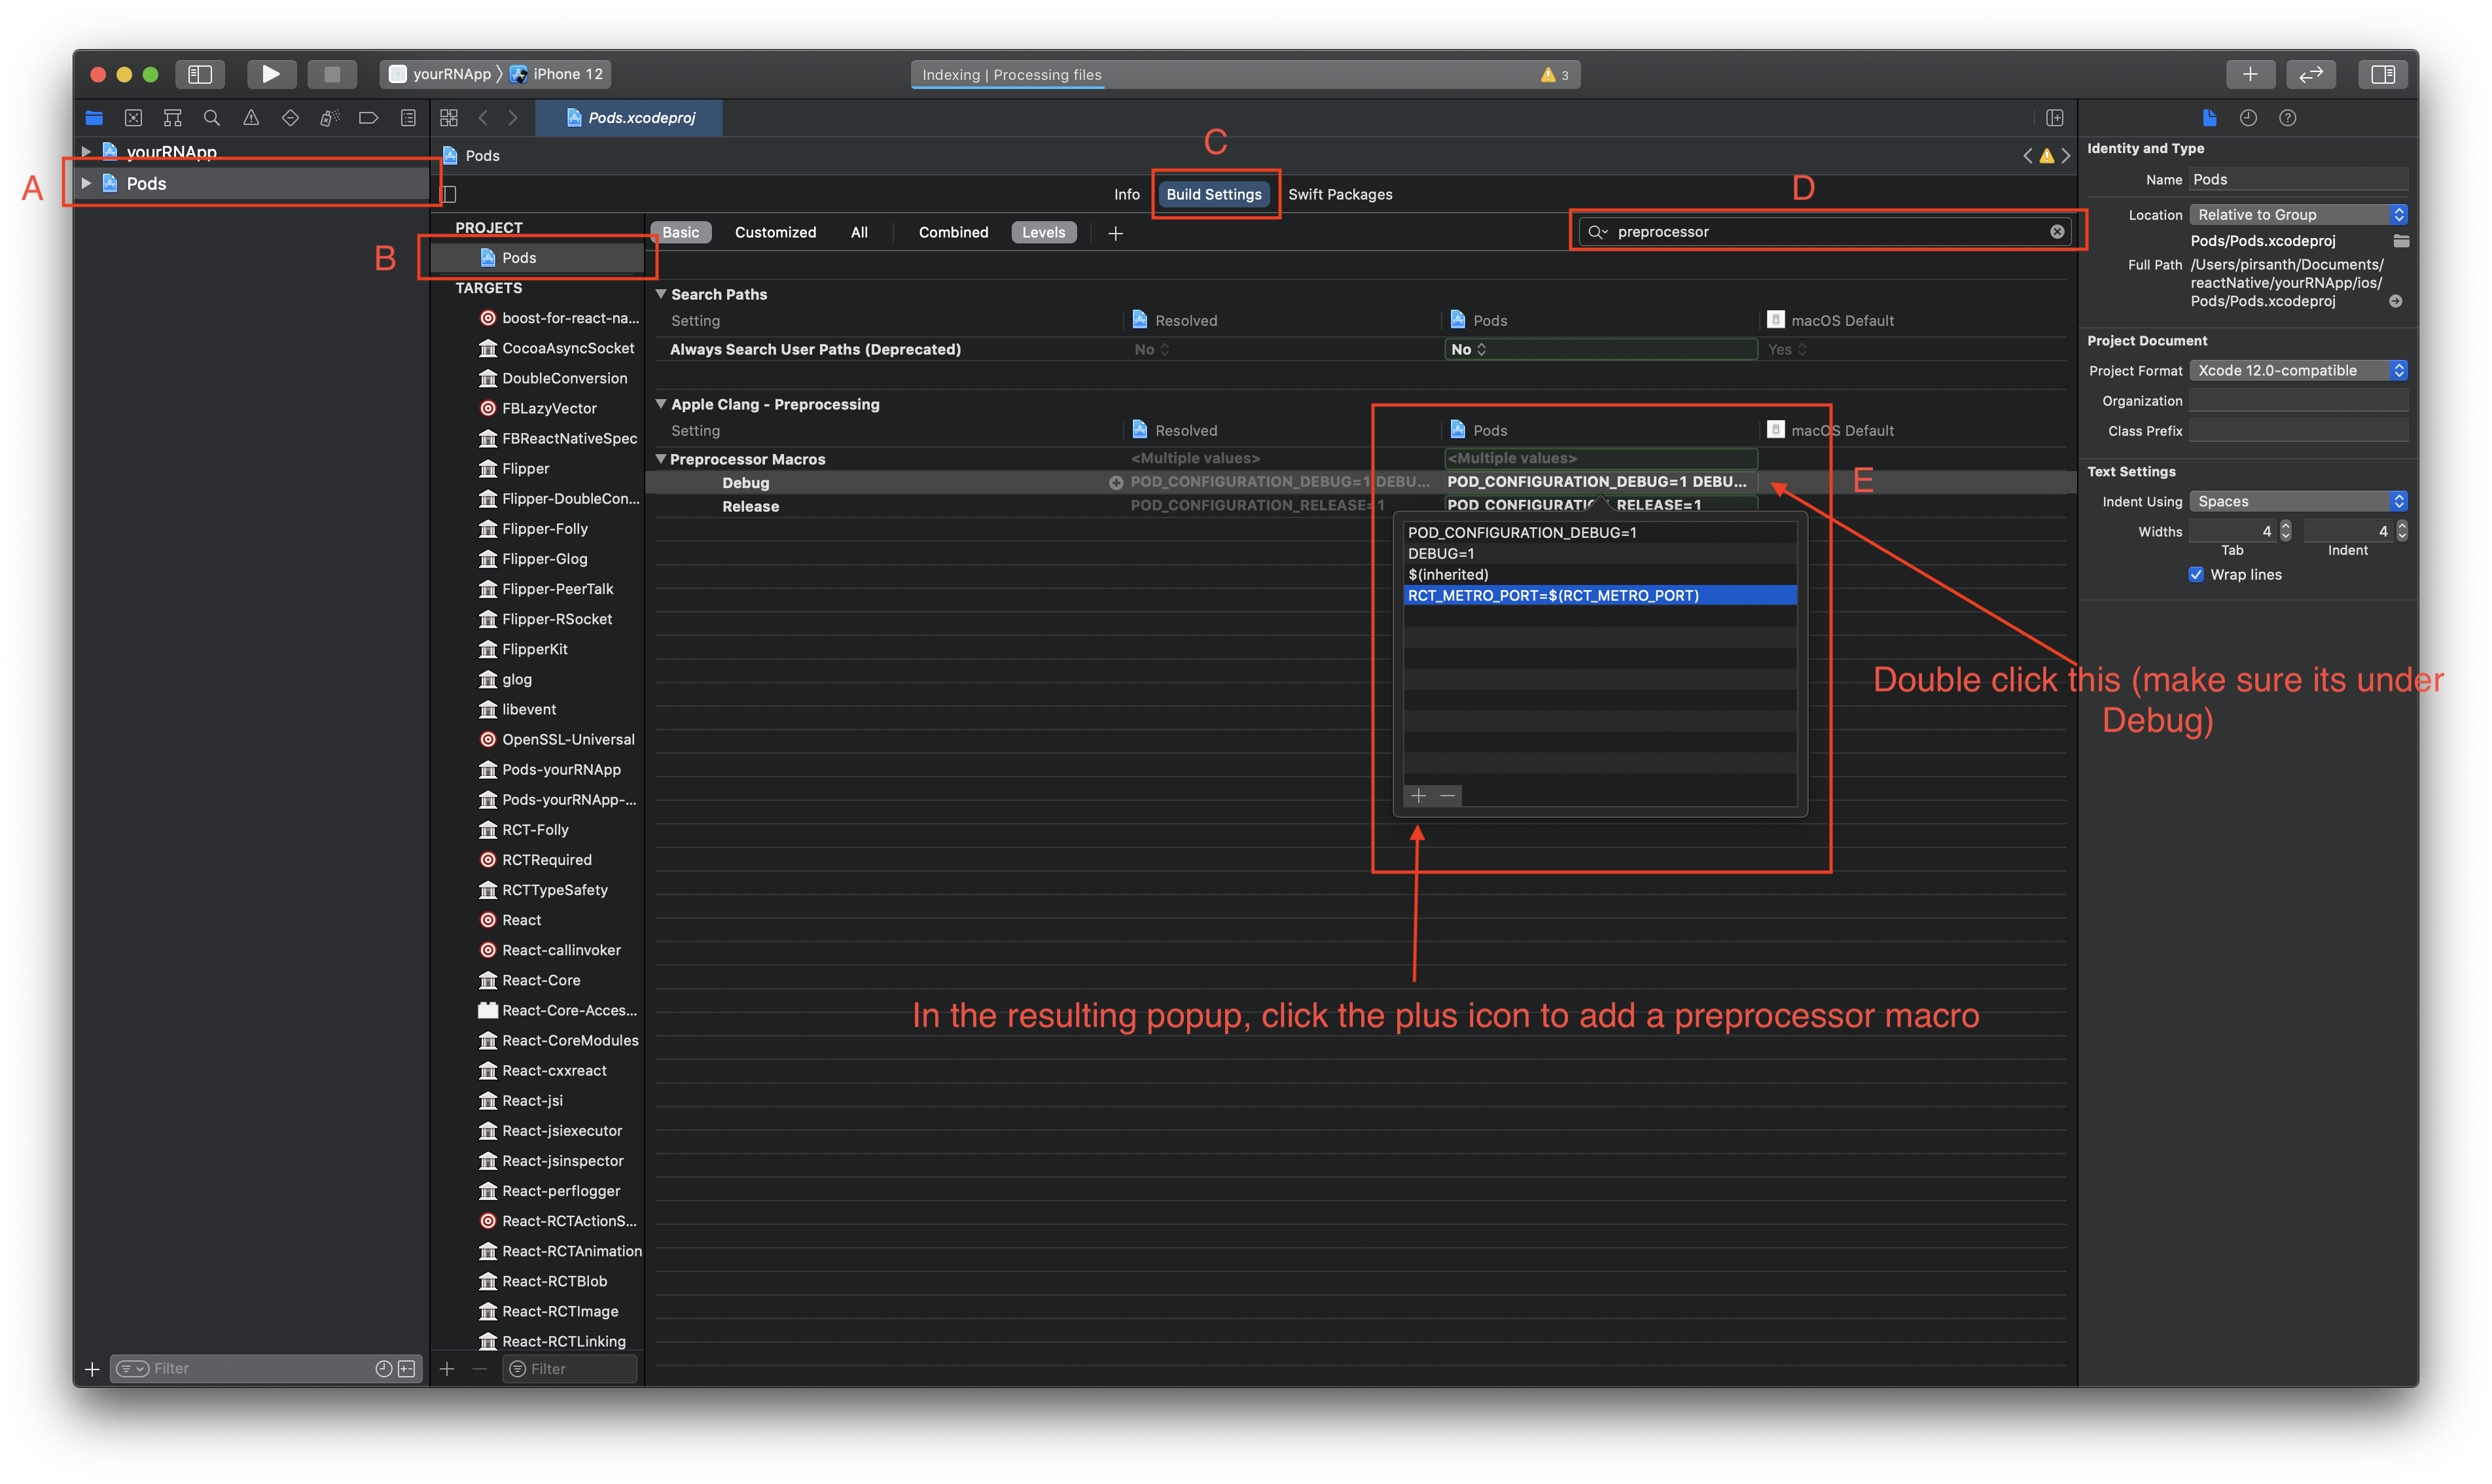Open the Breakpoint navigator icon

tap(368, 118)
